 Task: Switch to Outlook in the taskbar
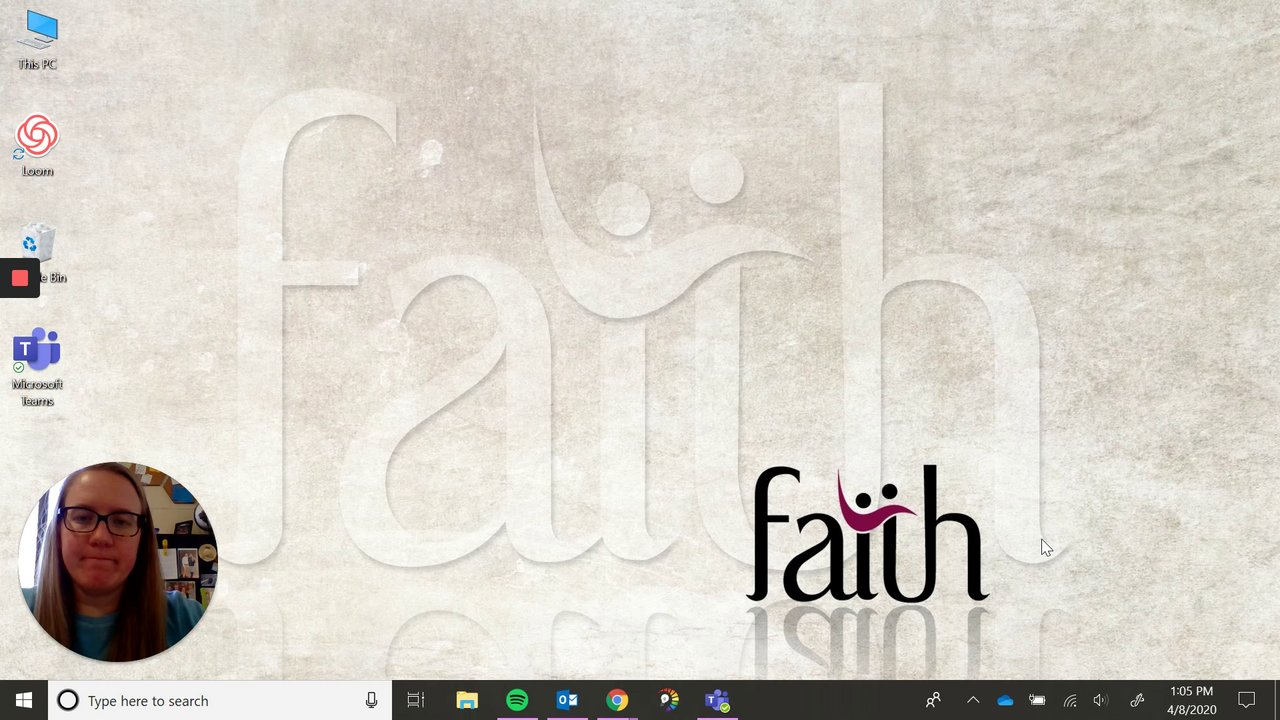(567, 701)
